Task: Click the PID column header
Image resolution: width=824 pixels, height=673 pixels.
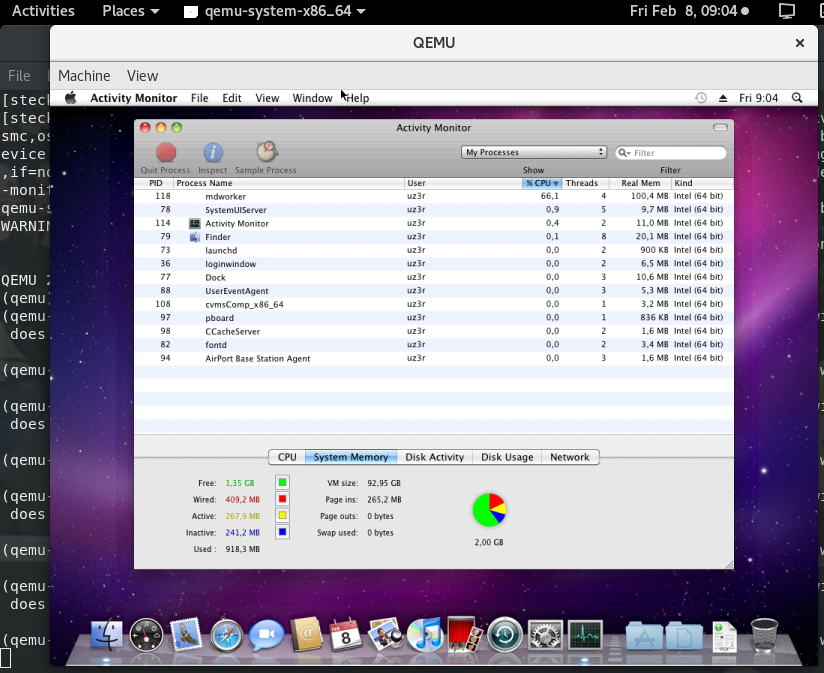Action: point(154,183)
